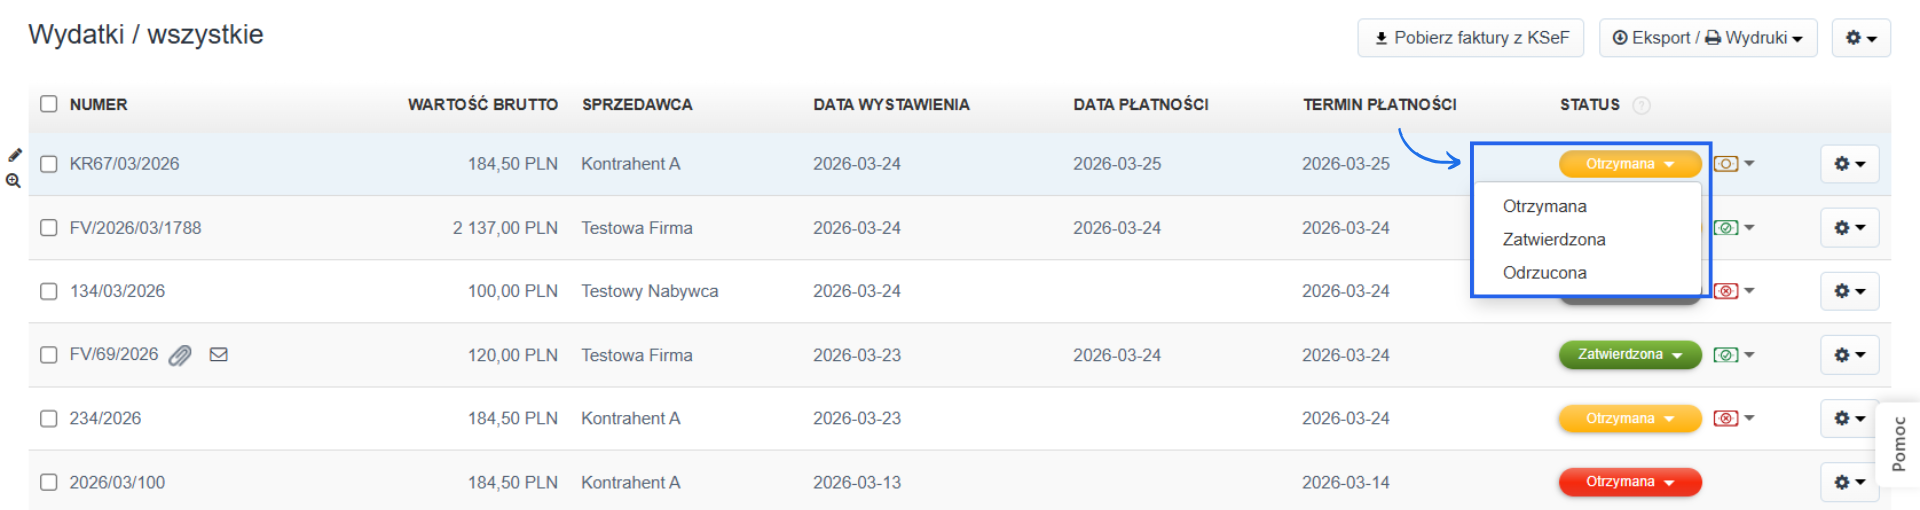
Task: Click the envelope icon next to FV/69/2026
Action: pyautogui.click(x=219, y=354)
